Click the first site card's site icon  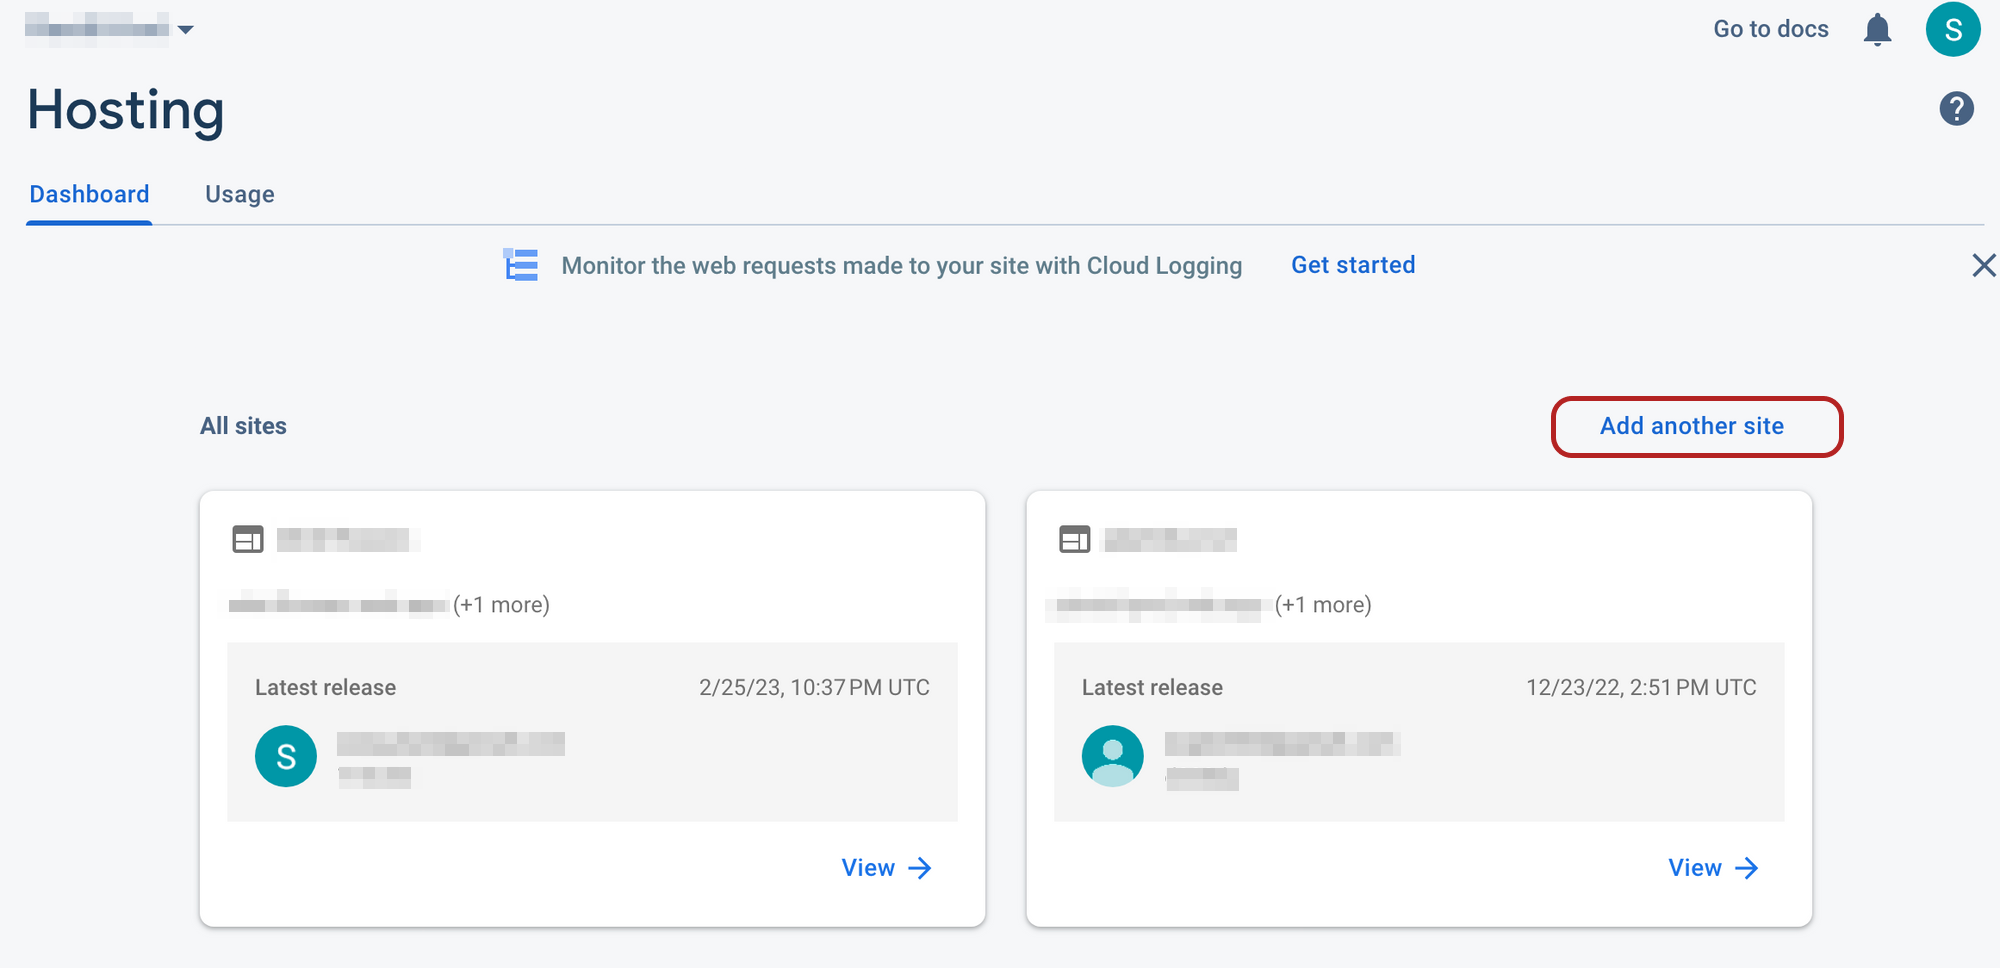coord(248,540)
